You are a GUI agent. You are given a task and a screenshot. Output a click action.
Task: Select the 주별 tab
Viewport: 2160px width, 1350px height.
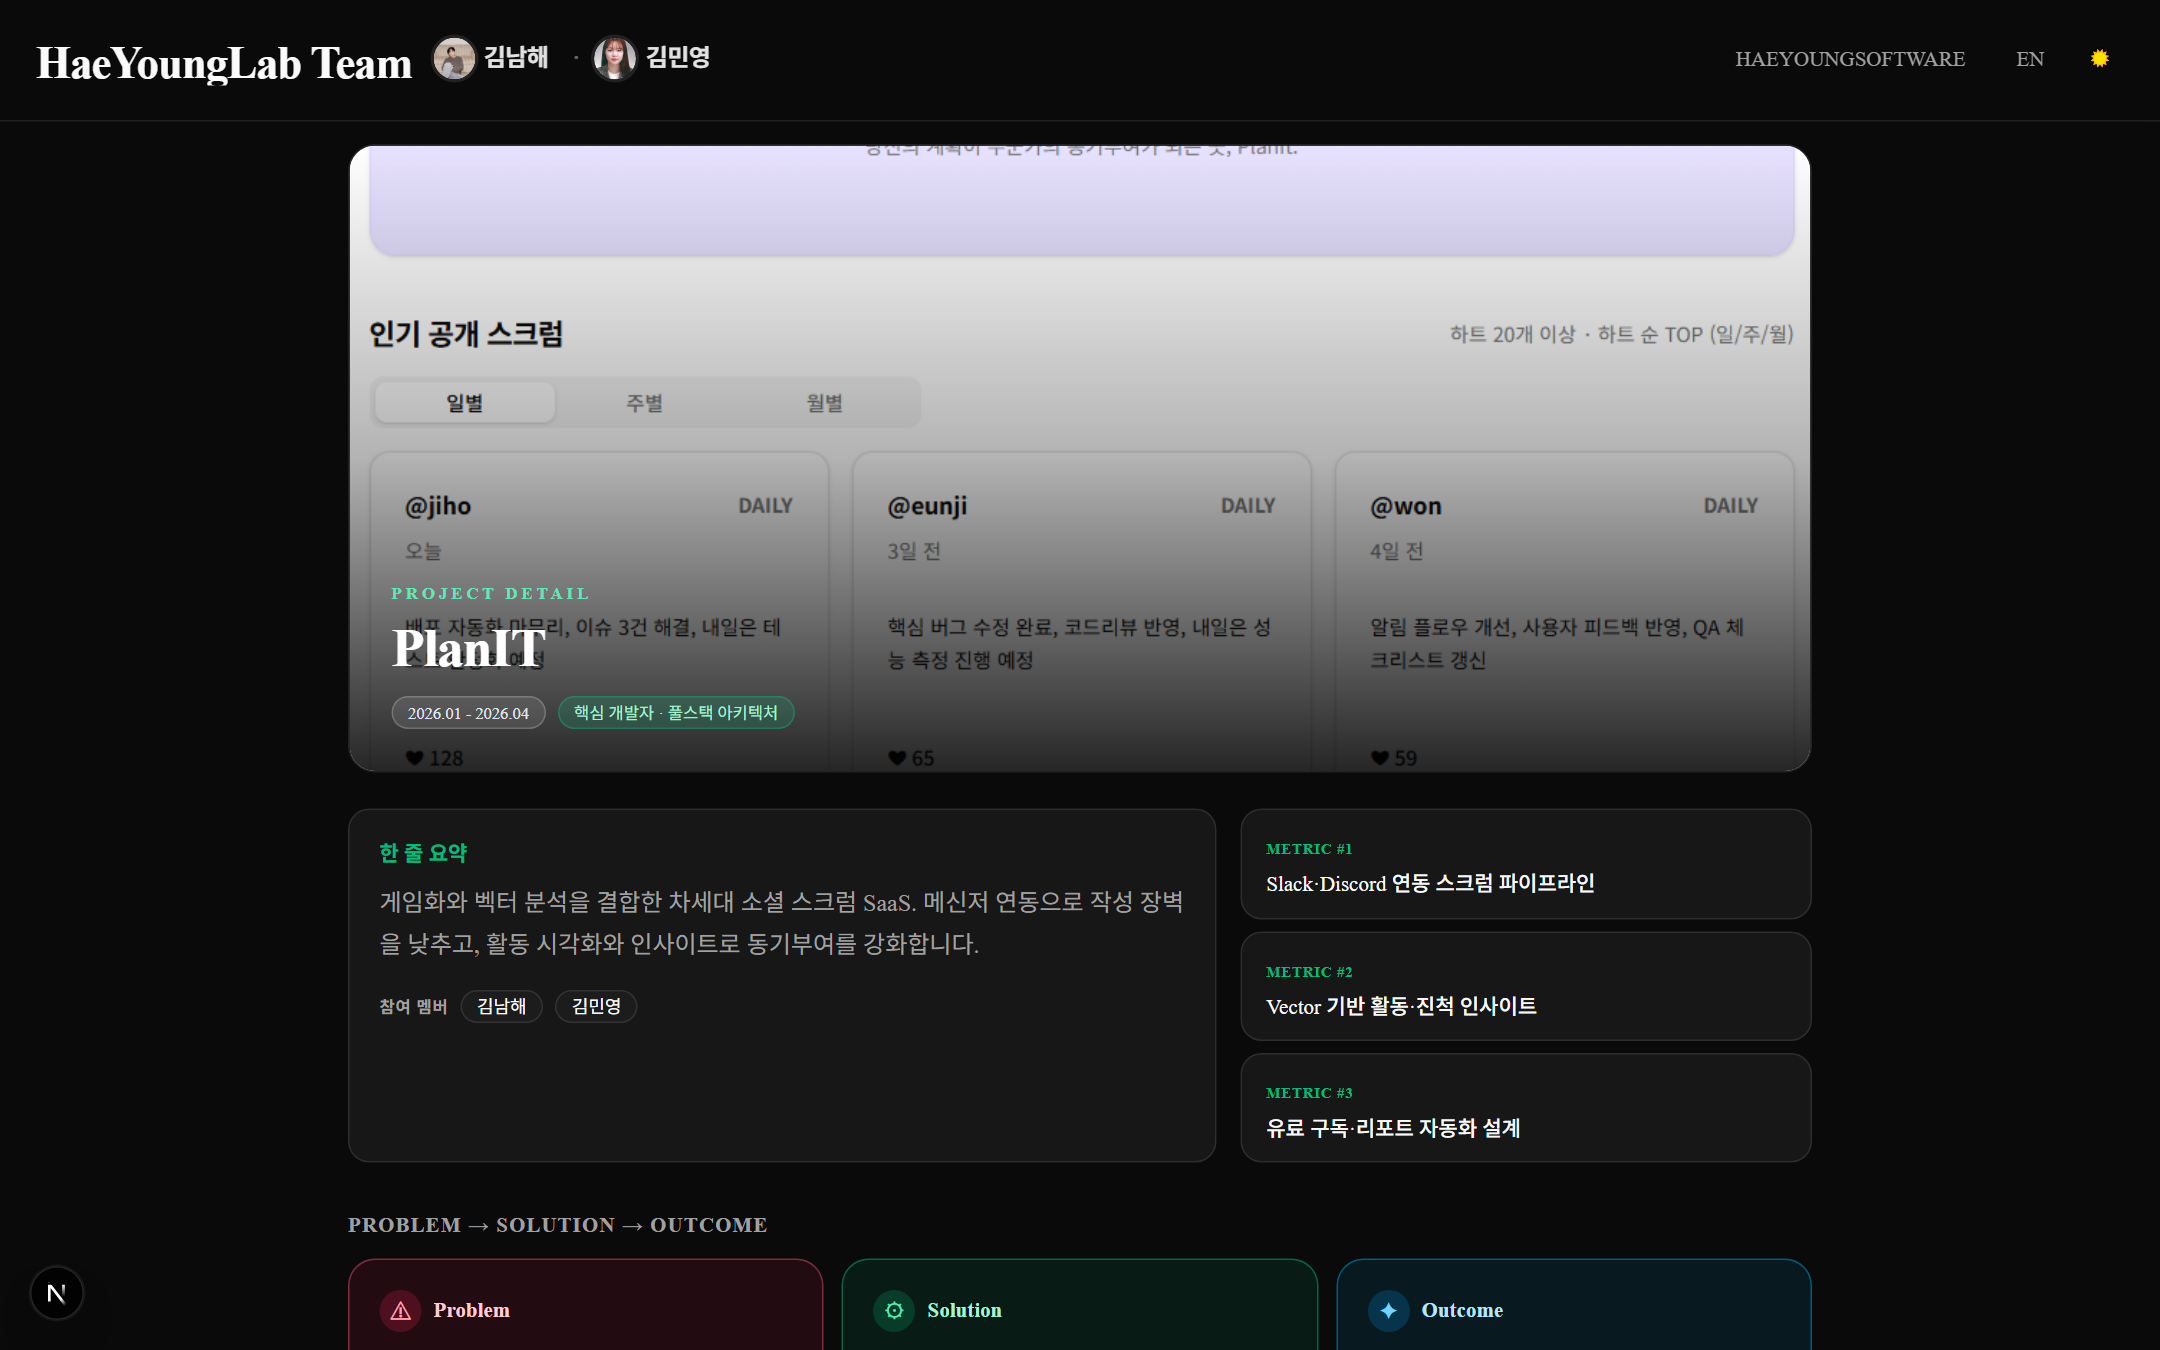(645, 402)
